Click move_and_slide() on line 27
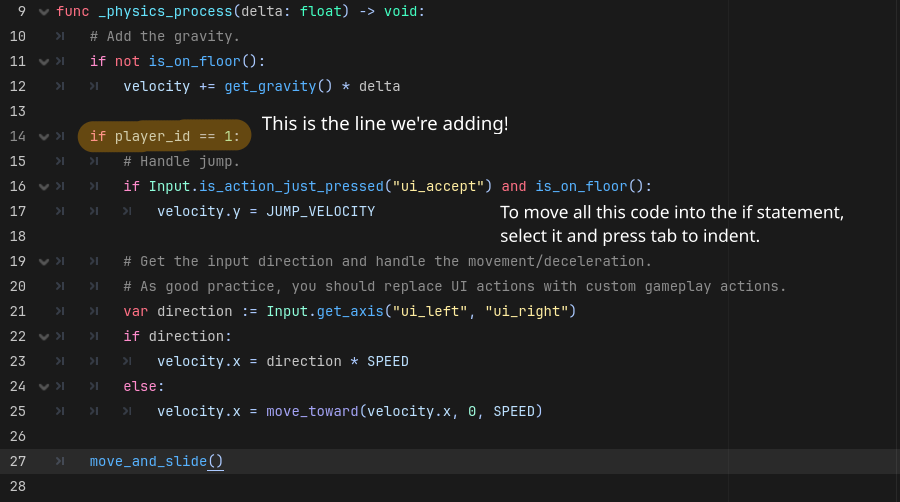900x502 pixels. tap(156, 461)
